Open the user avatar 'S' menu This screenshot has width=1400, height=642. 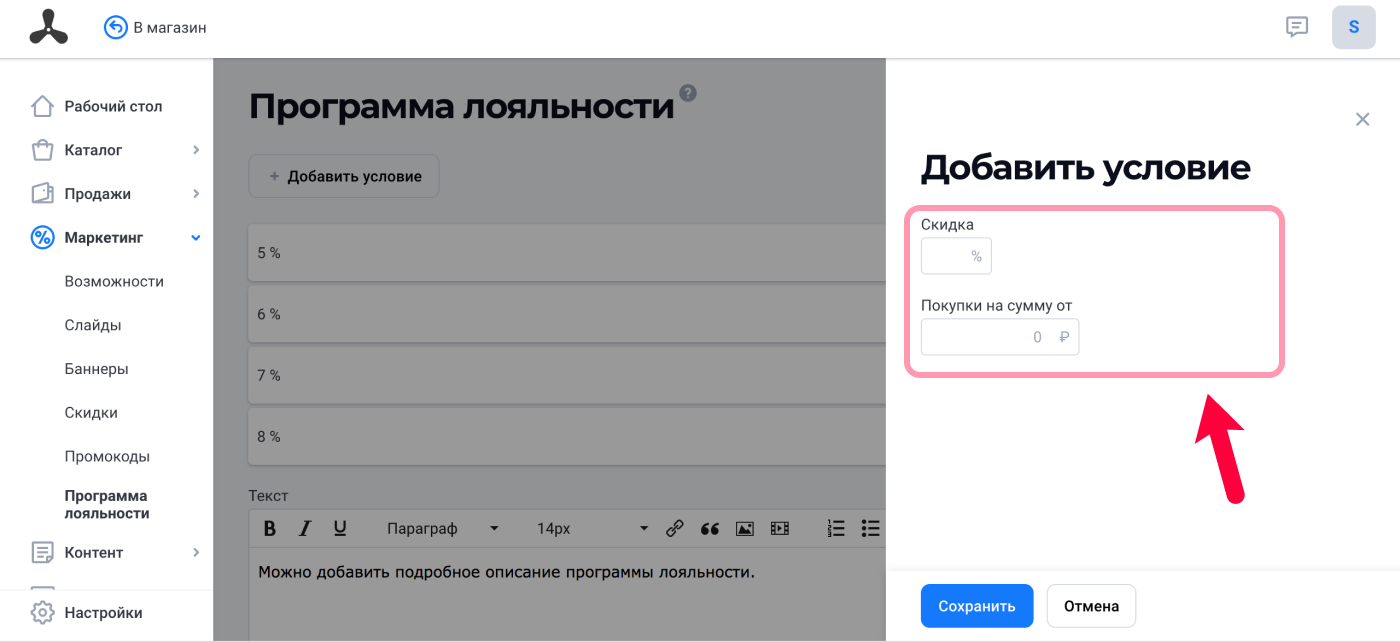pos(1354,27)
